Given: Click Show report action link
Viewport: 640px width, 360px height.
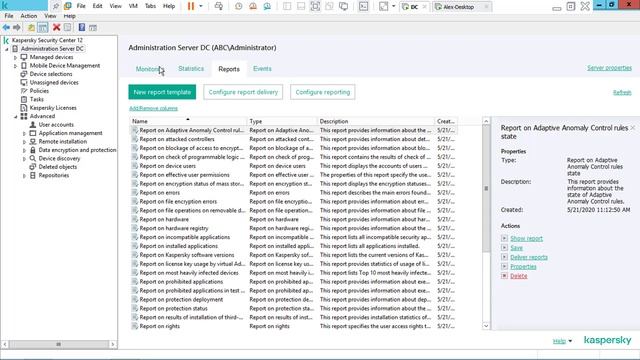Looking at the screenshot, I should pos(526,238).
